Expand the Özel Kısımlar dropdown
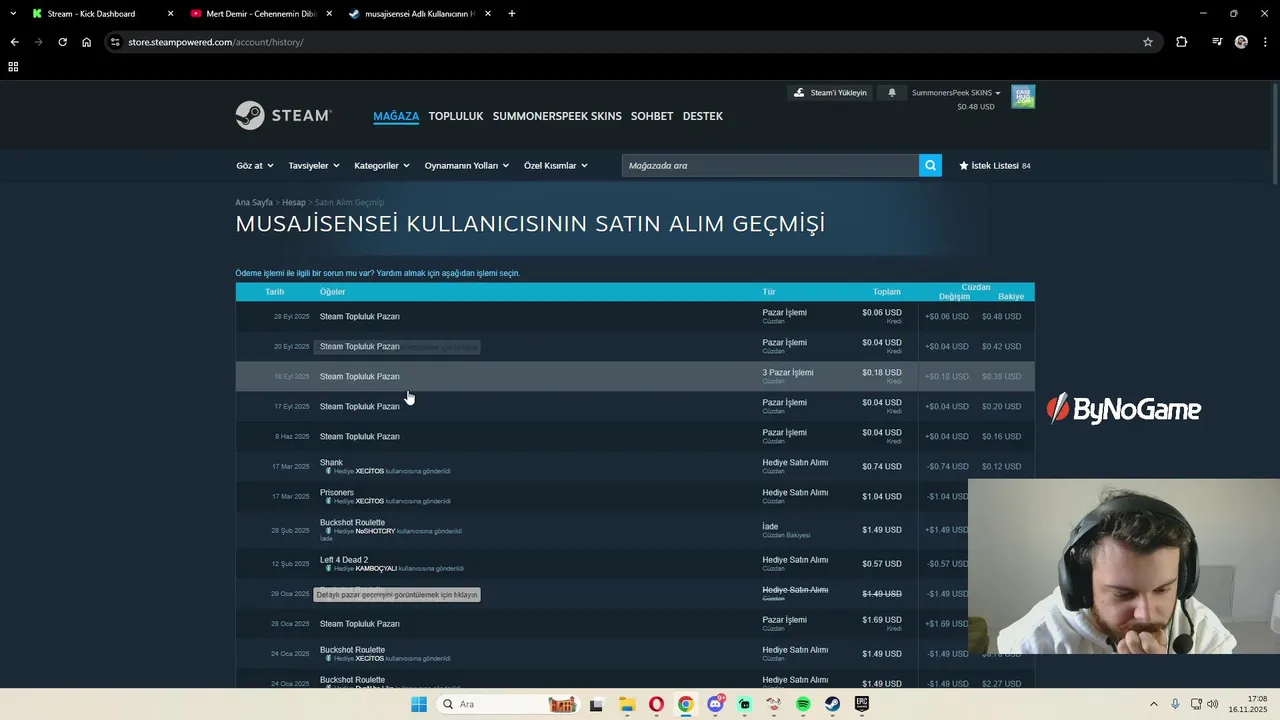Screen dimensions: 1280x720 point(556,166)
